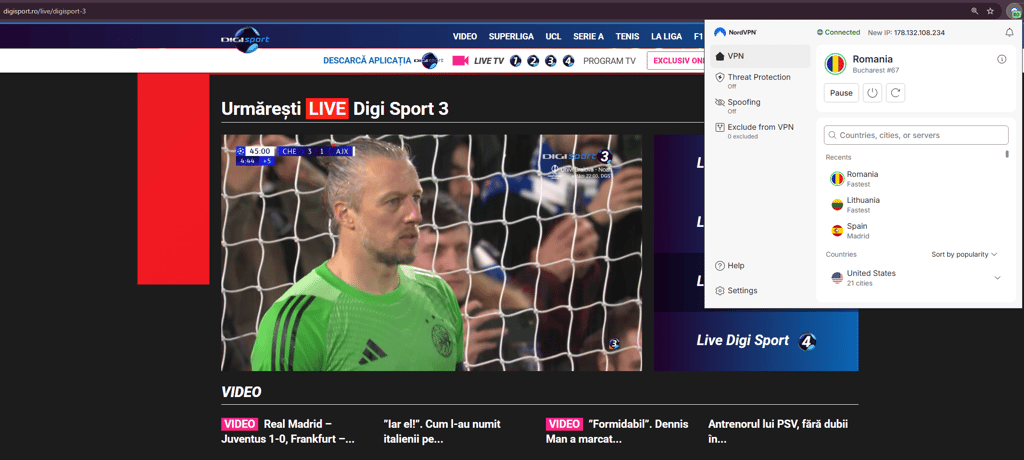Open "Formidabil" Dennis Man video article
The height and width of the screenshot is (460, 1024).
coord(617,432)
